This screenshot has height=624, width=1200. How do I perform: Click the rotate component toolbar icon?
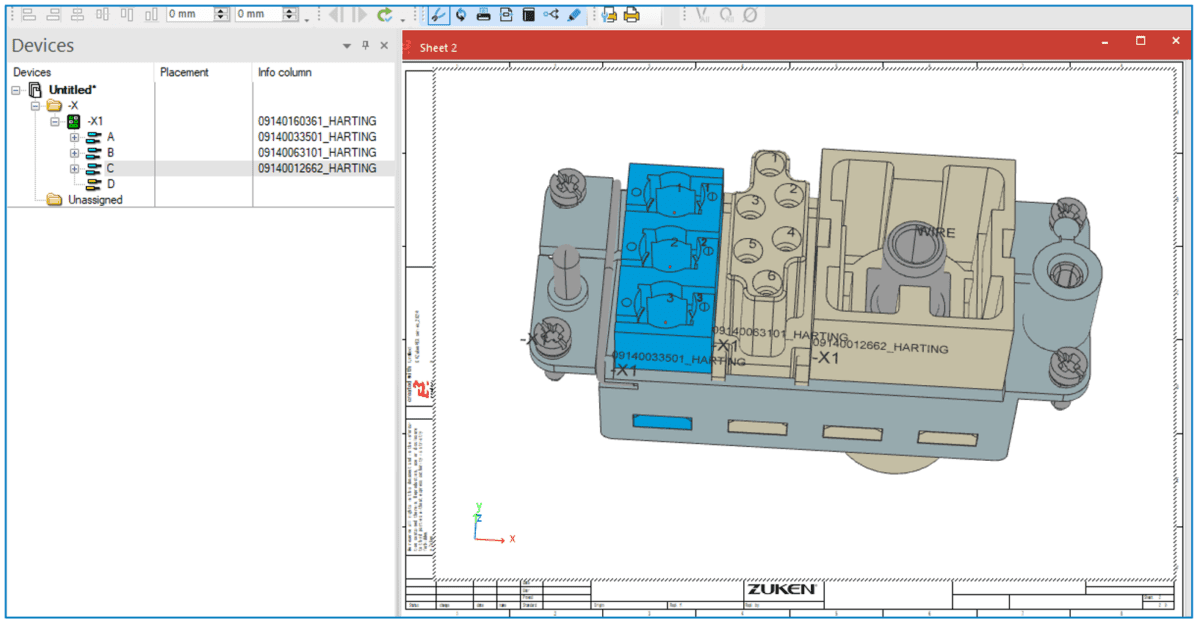pyautogui.click(x=460, y=14)
